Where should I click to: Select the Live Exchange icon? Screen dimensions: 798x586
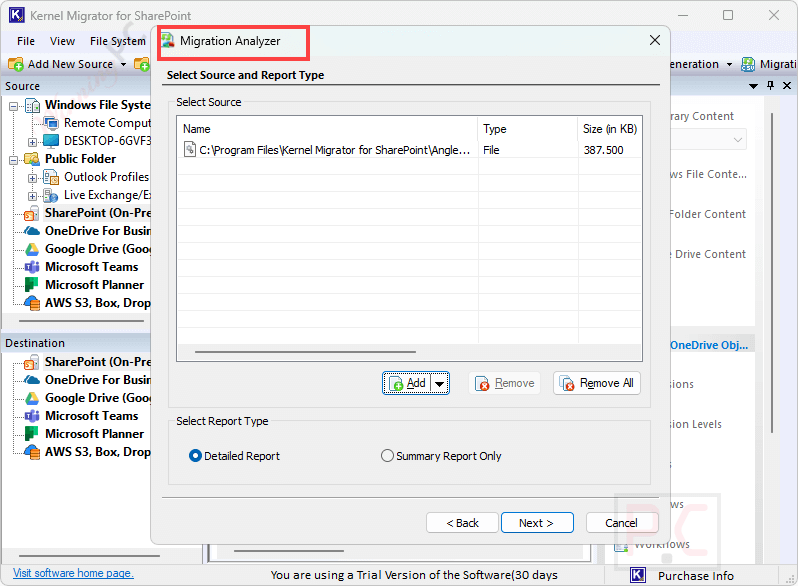pyautogui.click(x=51, y=196)
